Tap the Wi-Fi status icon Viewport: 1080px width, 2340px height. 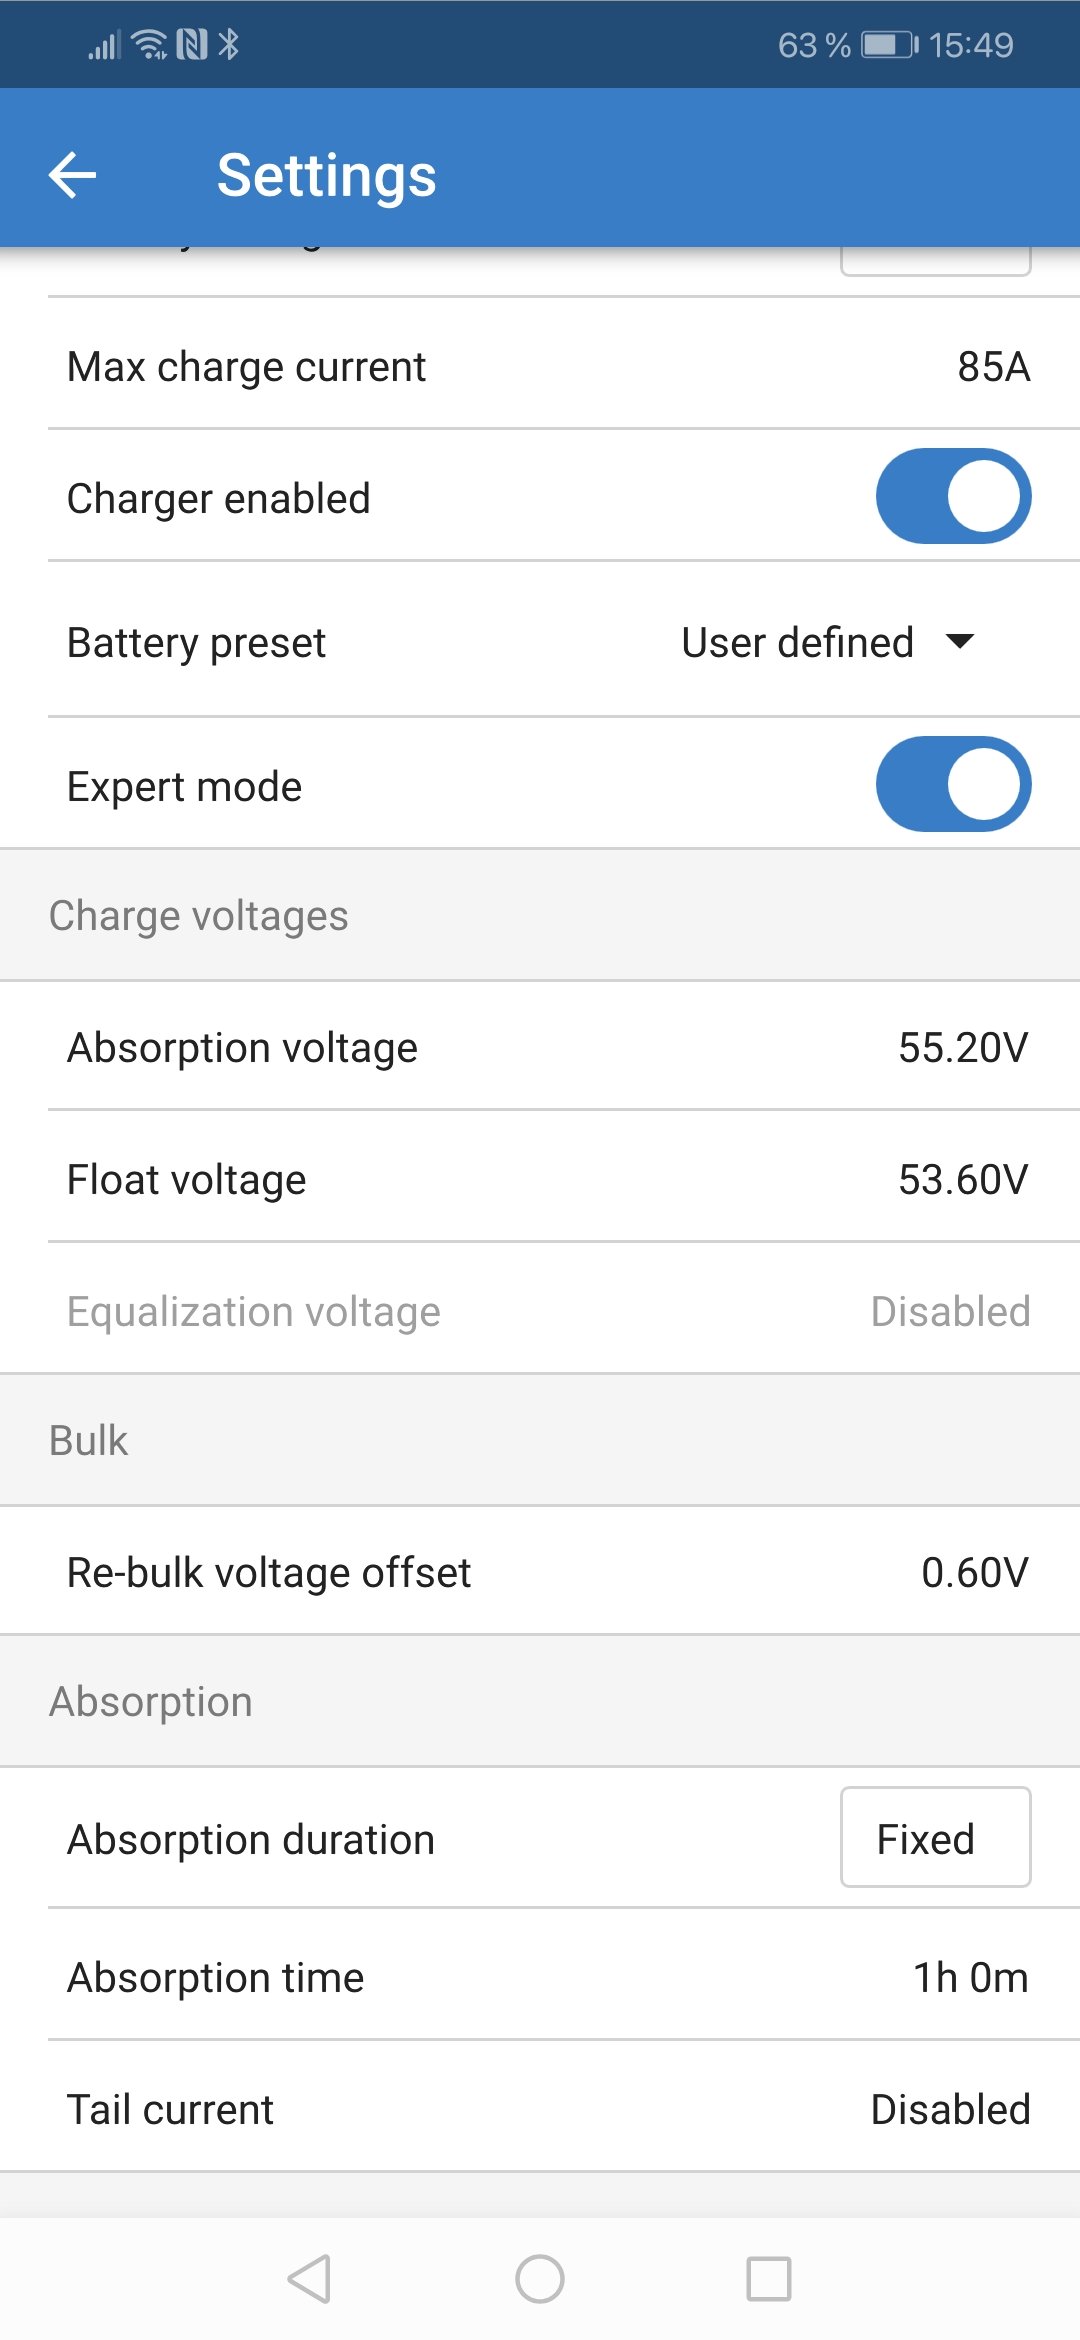click(150, 44)
